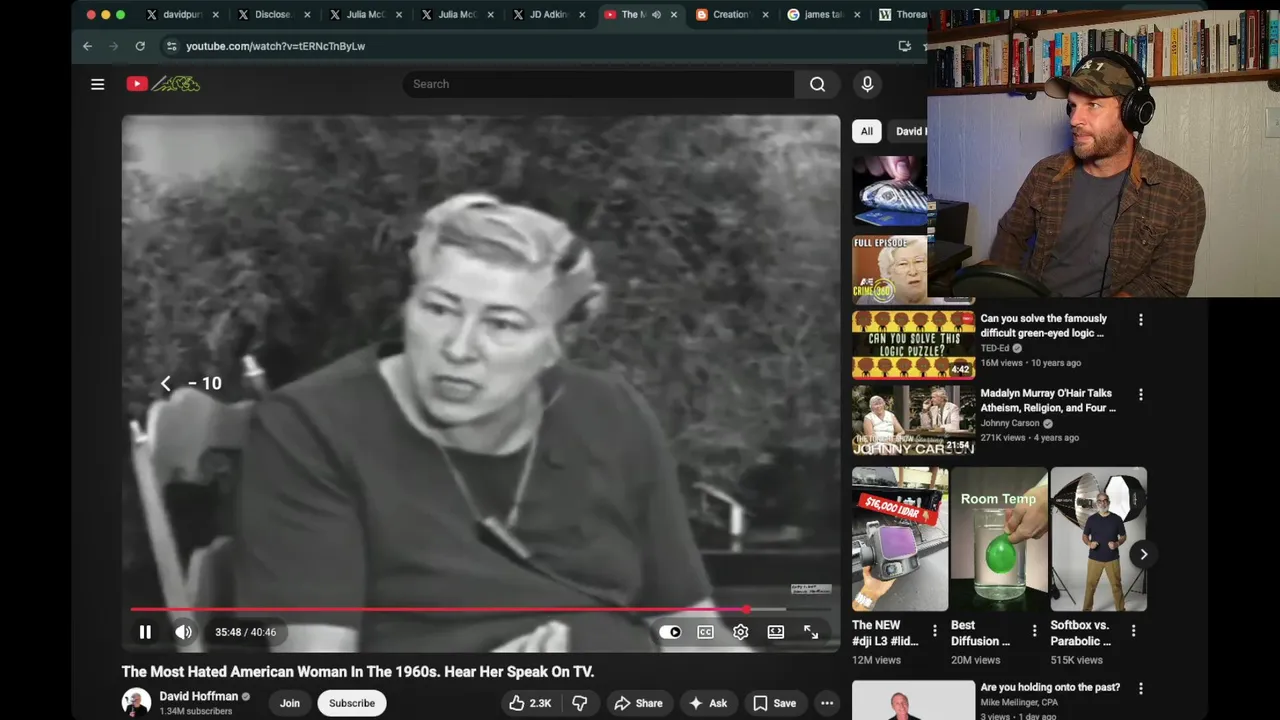This screenshot has width=1280, height=720.
Task: Open options for The NEW #dji short
Action: 935,631
